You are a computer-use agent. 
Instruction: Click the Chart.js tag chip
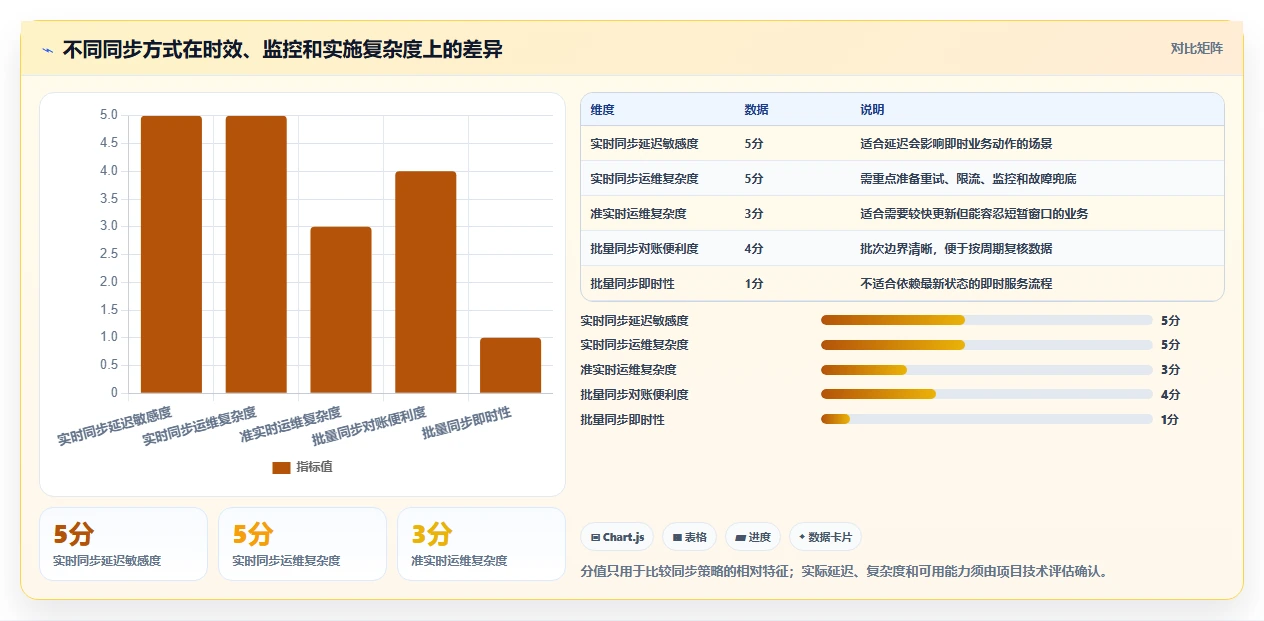616,537
